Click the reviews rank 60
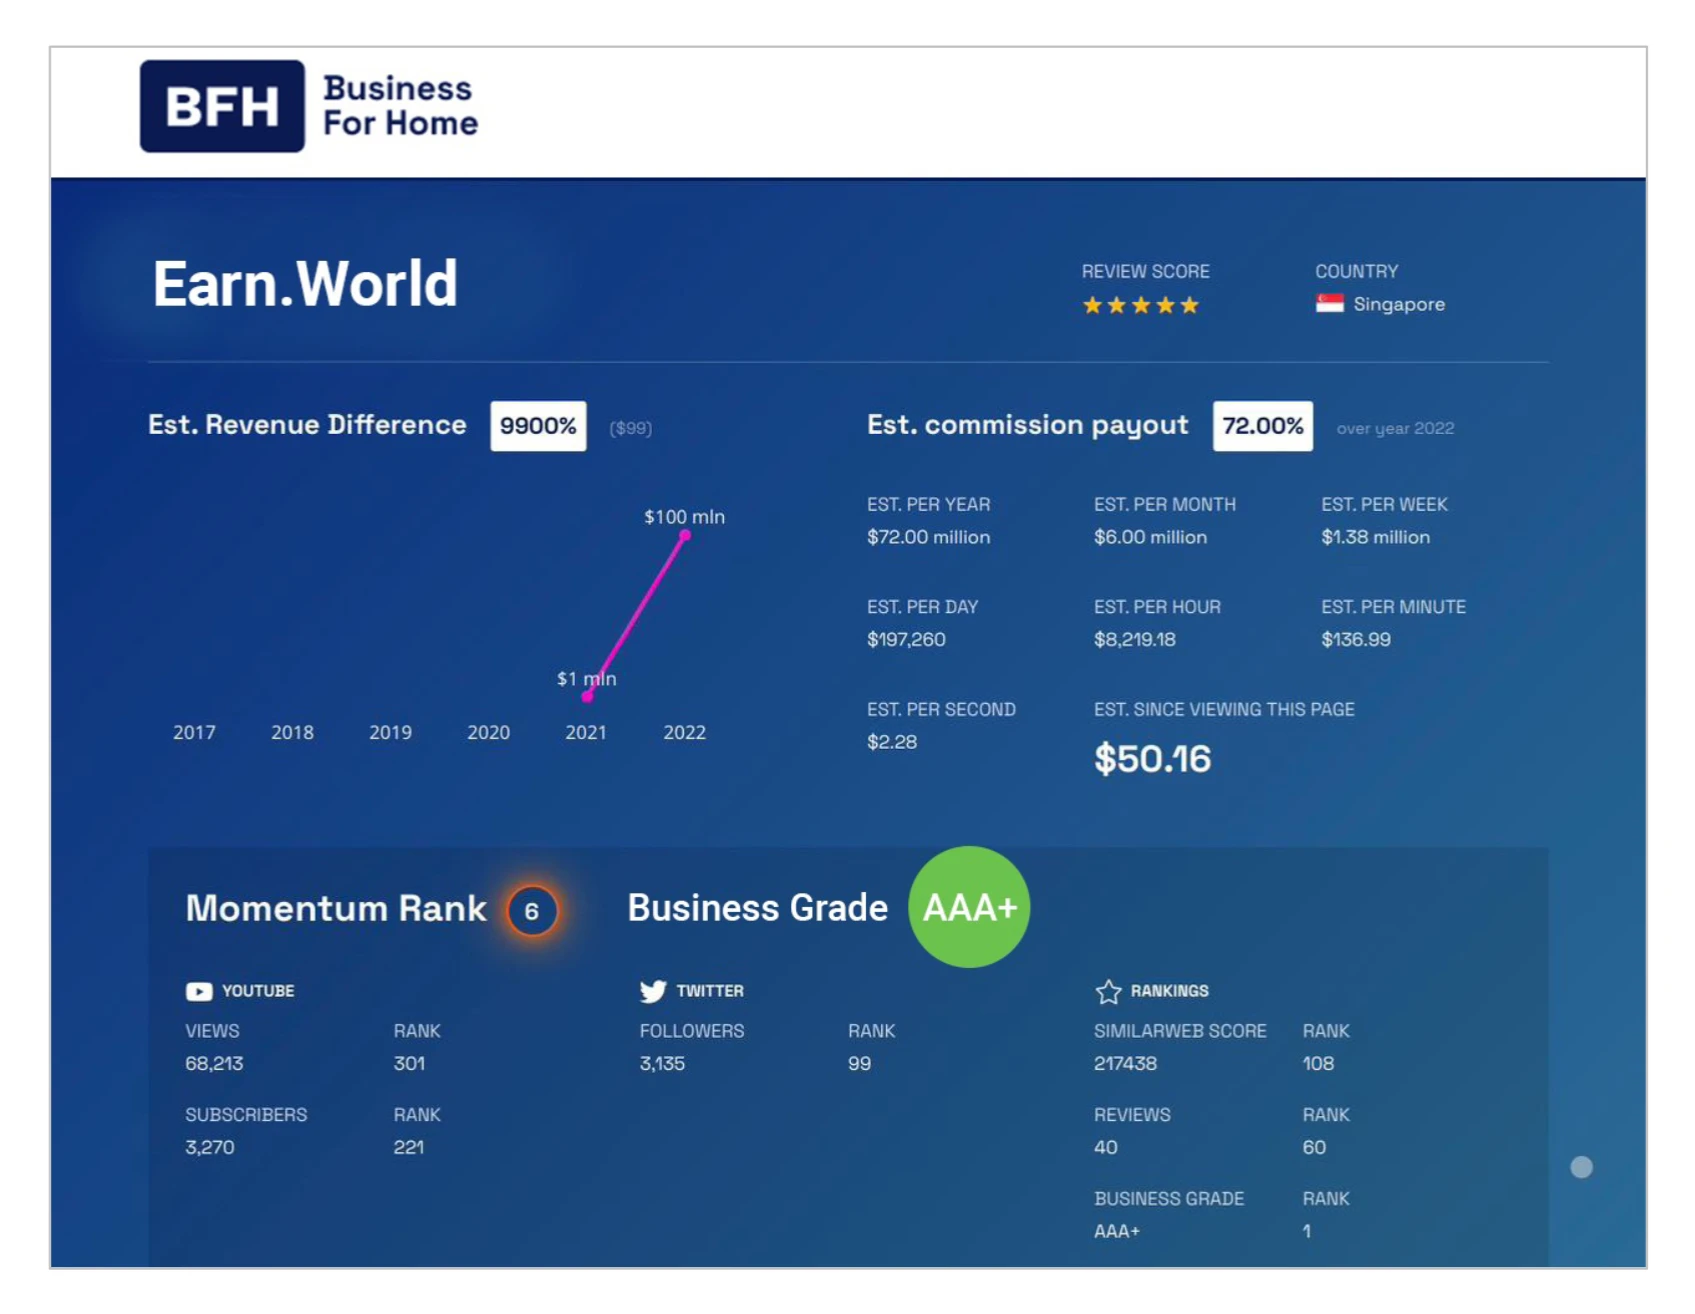The height and width of the screenshot is (1314, 1695). [x=1314, y=1147]
